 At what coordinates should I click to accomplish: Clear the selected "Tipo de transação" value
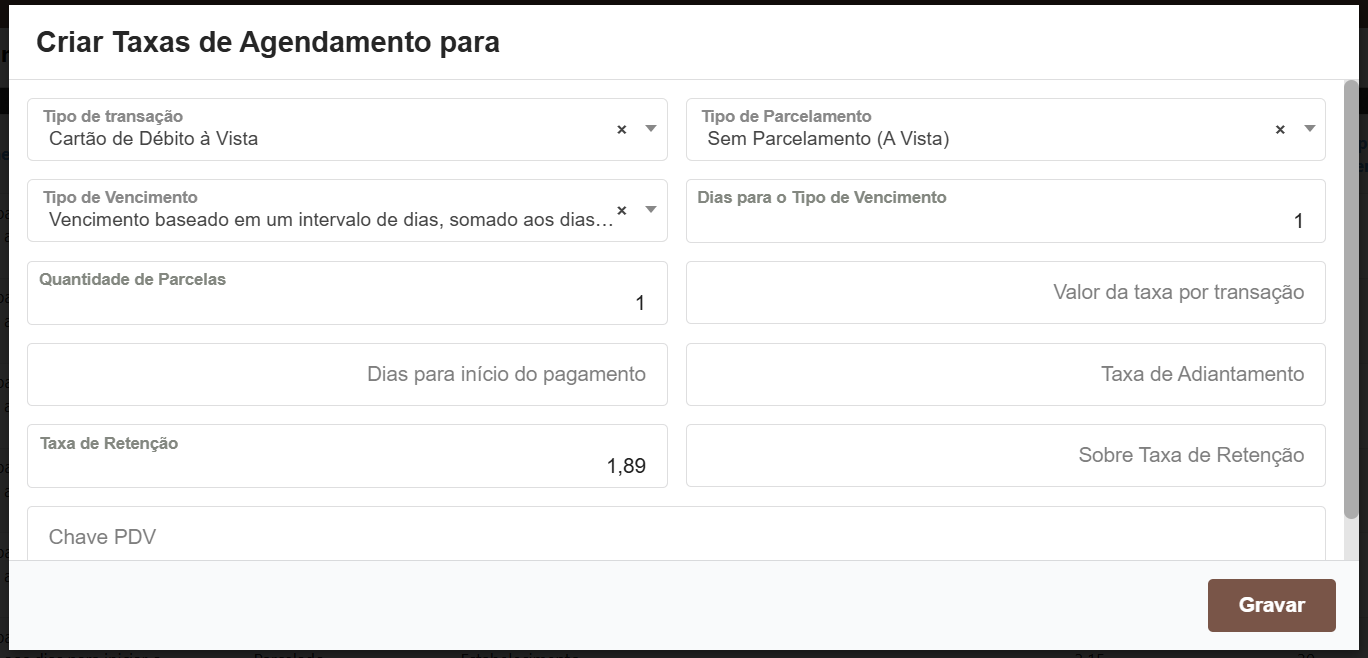(620, 129)
